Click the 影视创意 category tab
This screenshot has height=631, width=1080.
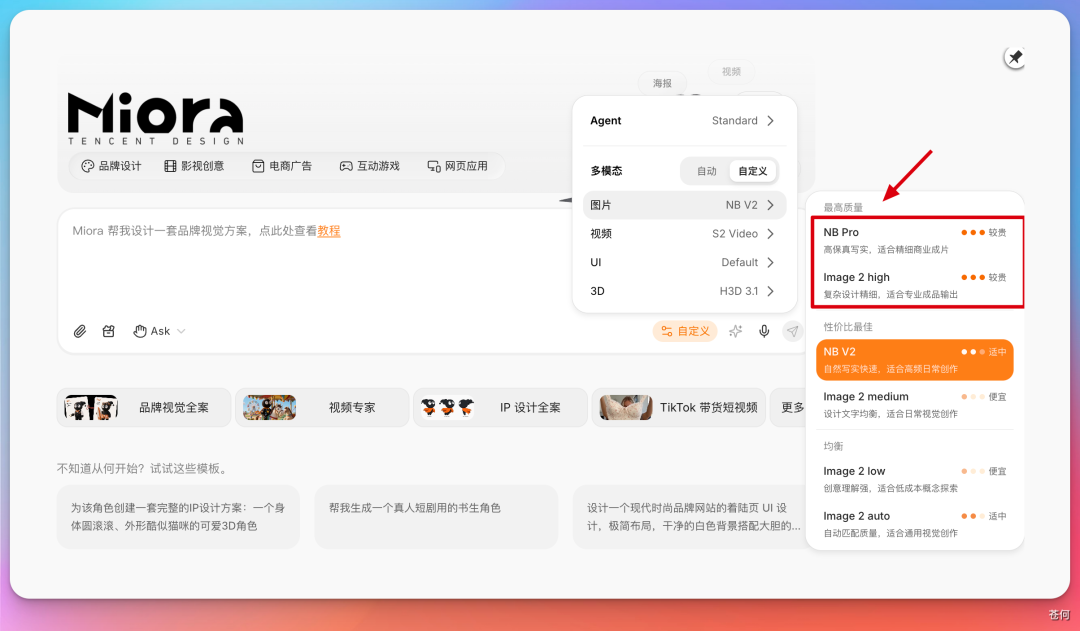[x=194, y=166]
